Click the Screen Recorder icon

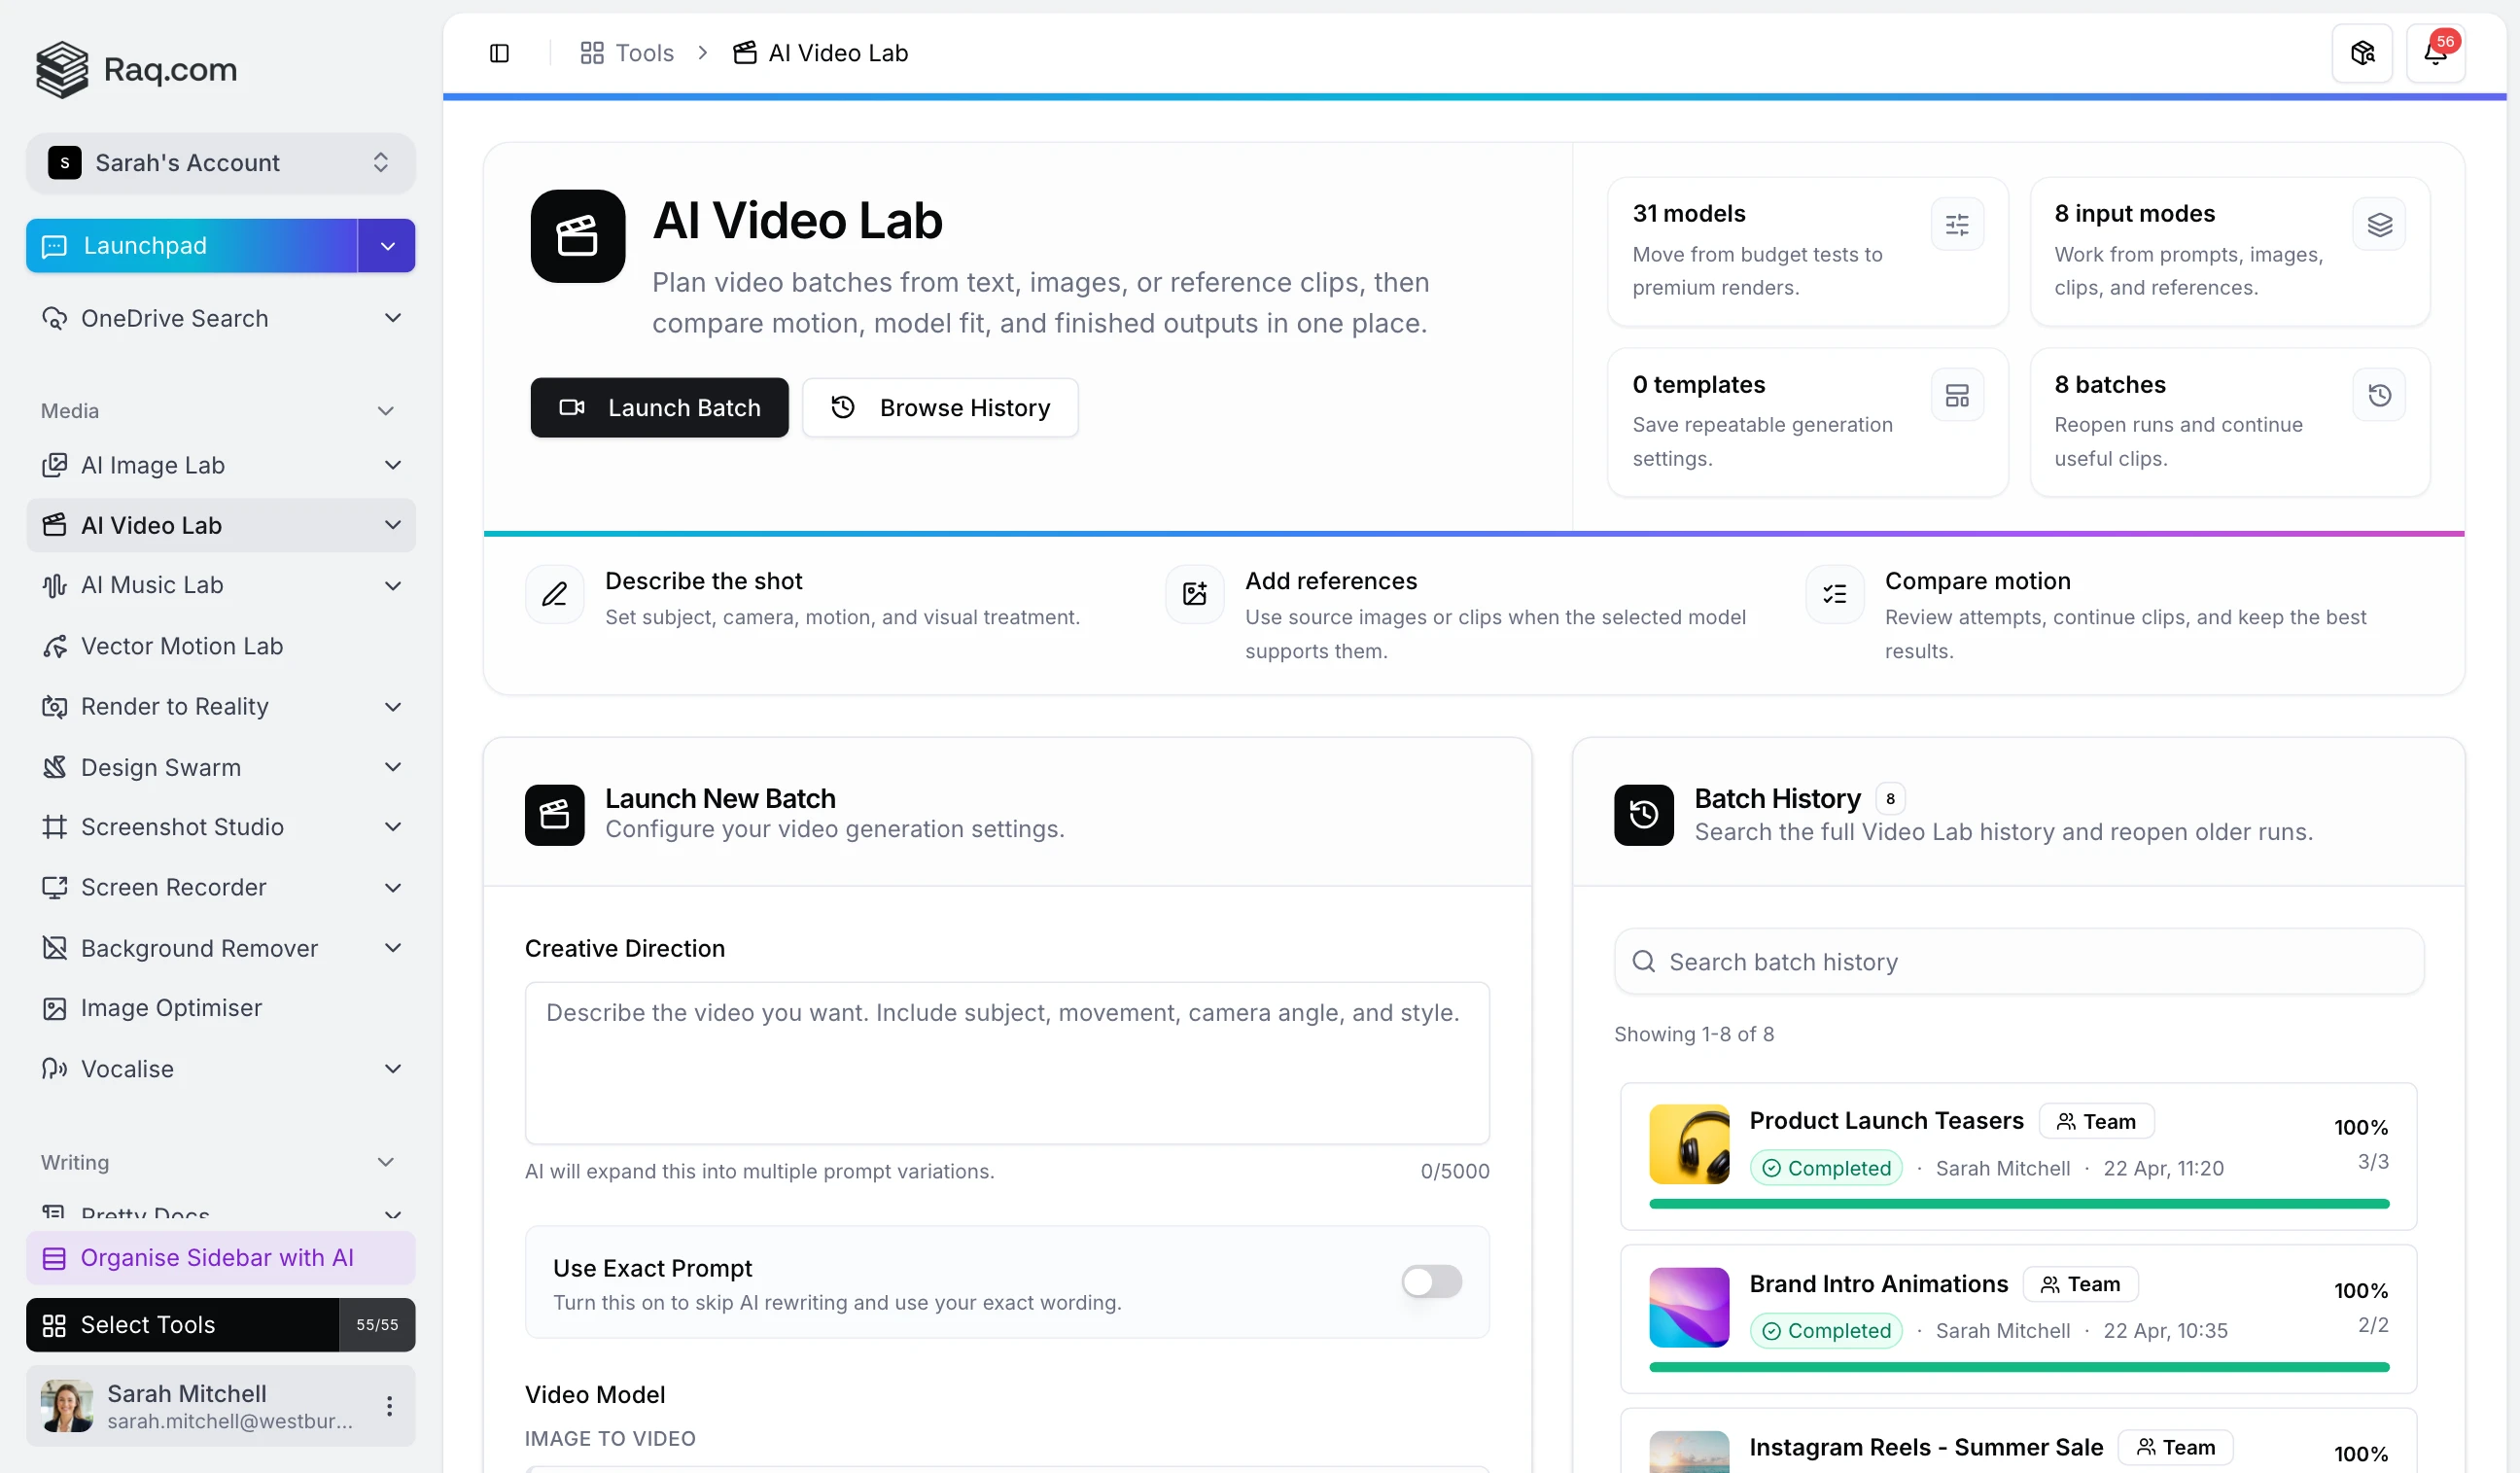(x=55, y=887)
